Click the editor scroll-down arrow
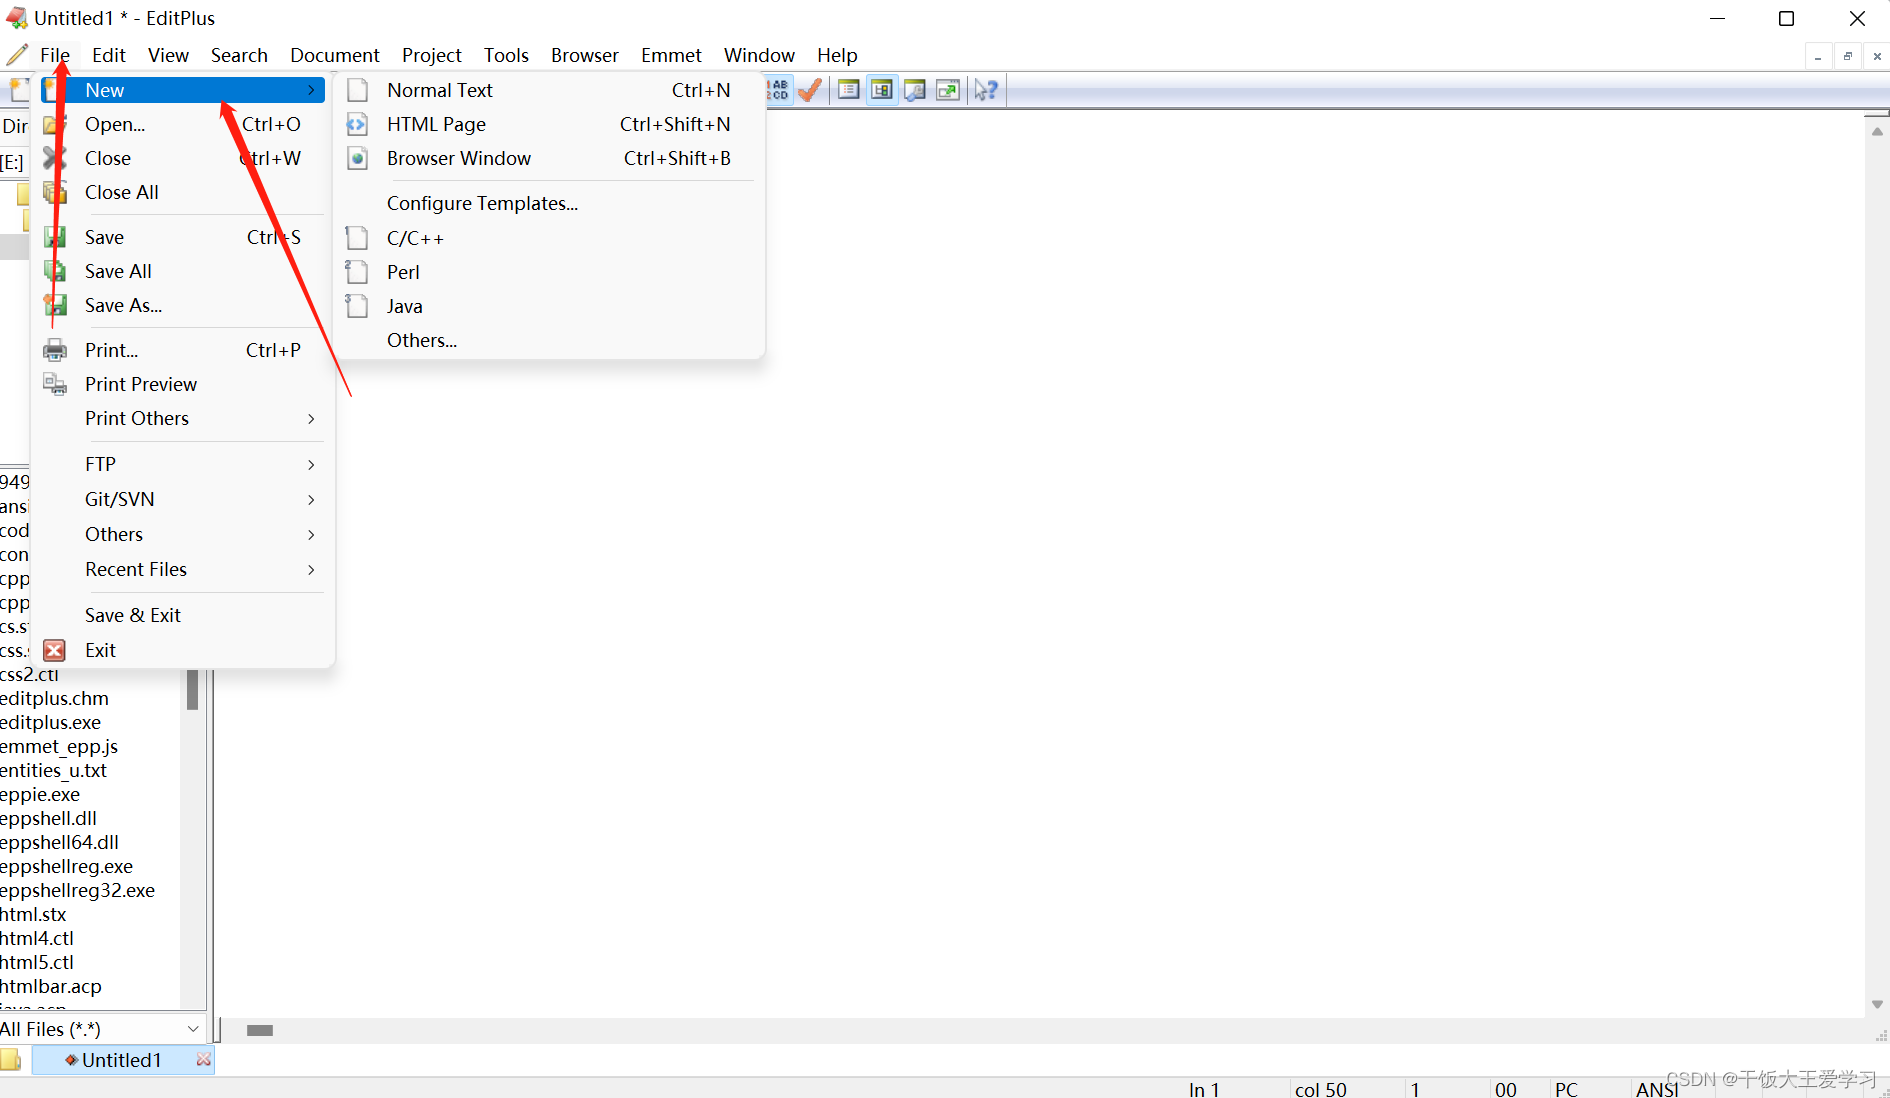This screenshot has width=1890, height=1098. click(x=1877, y=1004)
